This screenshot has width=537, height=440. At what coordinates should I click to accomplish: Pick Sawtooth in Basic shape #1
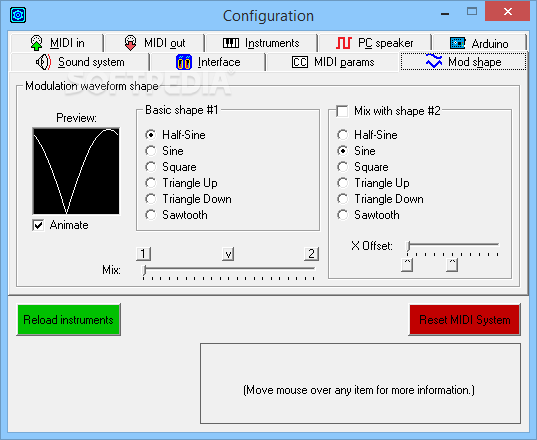click(176, 215)
